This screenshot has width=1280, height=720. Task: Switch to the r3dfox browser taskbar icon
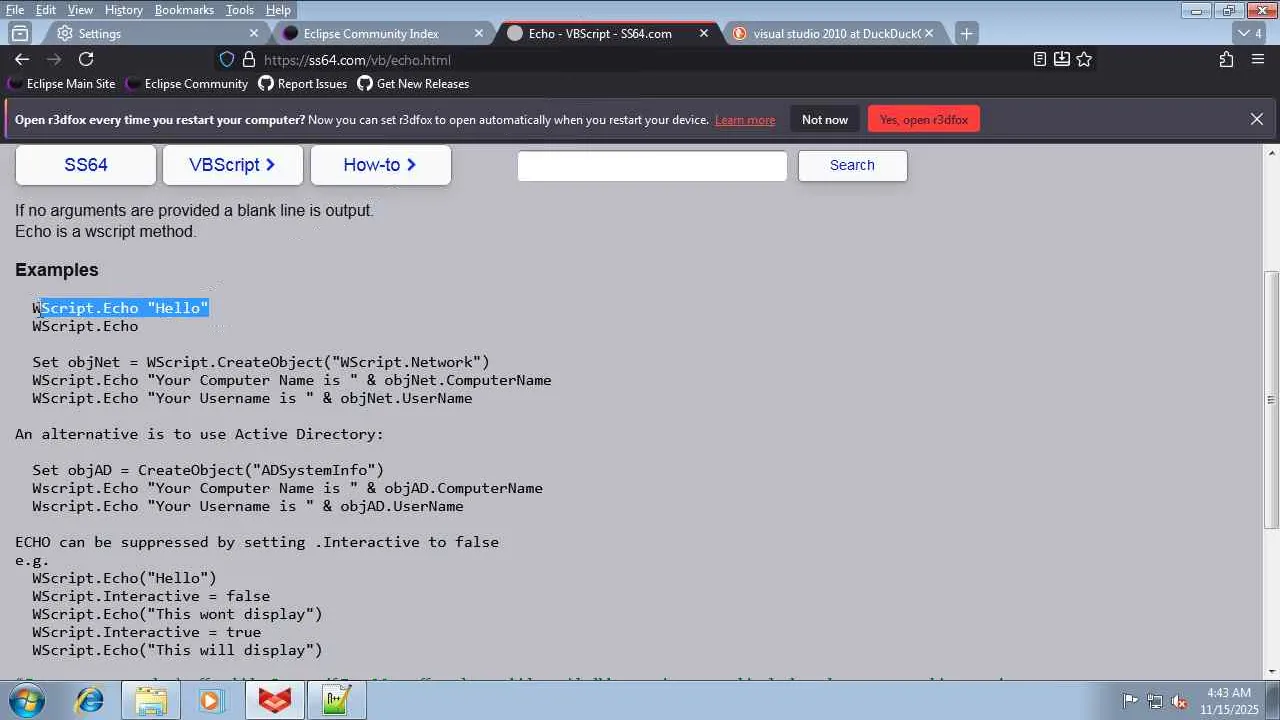click(274, 700)
